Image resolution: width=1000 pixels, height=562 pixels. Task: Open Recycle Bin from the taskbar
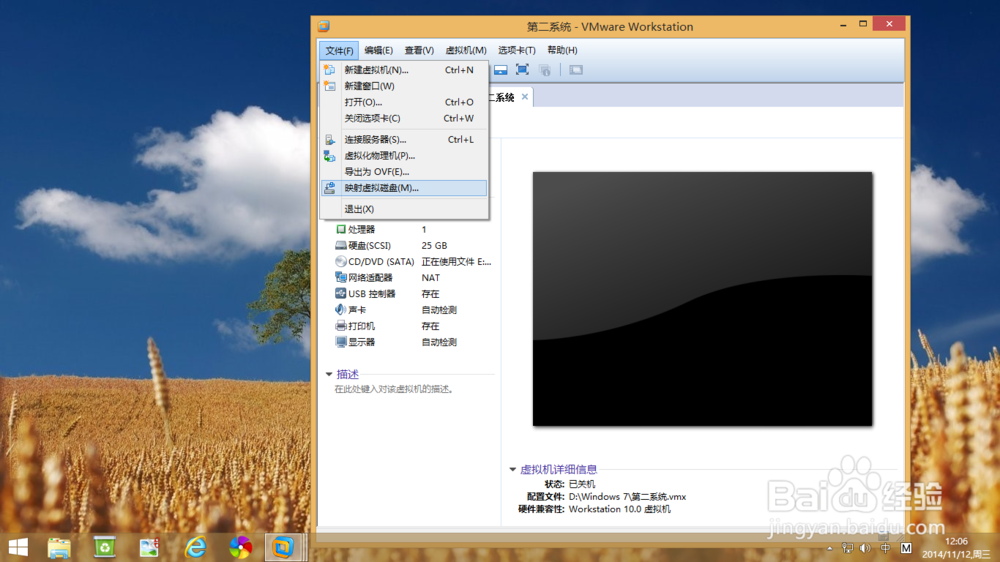coord(105,547)
